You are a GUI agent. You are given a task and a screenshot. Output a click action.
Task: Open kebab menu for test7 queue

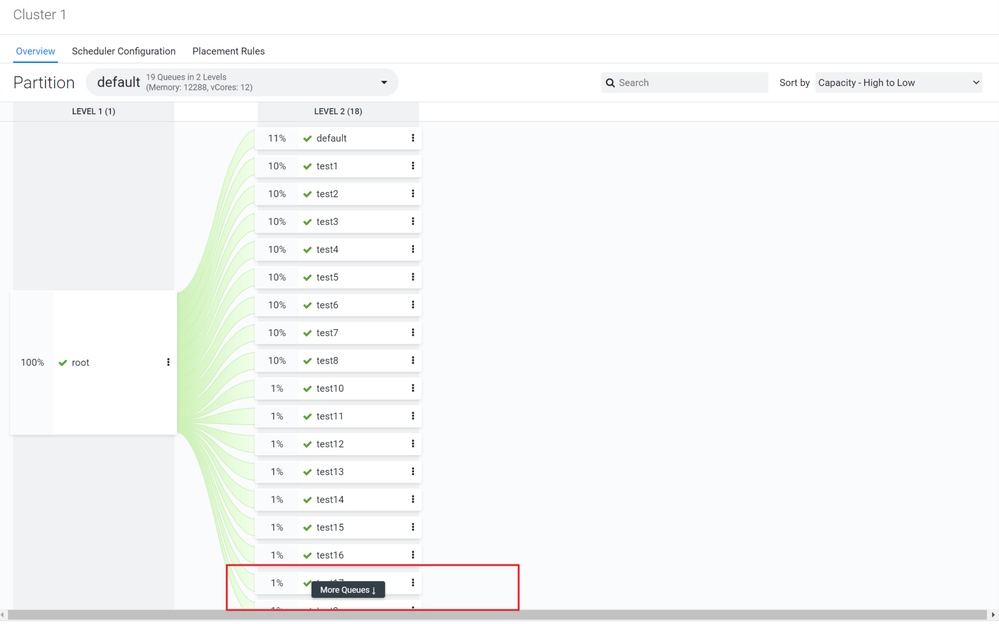click(413, 333)
